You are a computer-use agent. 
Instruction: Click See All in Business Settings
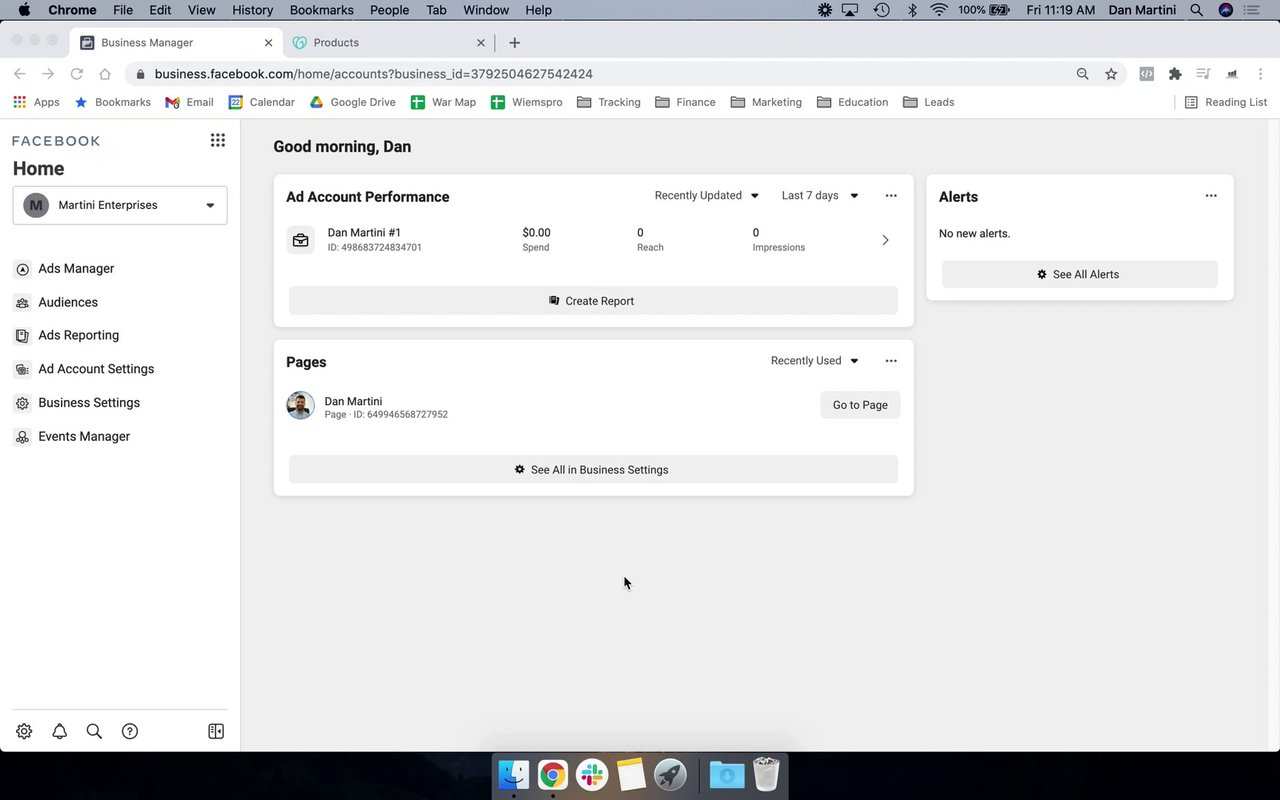(593, 470)
